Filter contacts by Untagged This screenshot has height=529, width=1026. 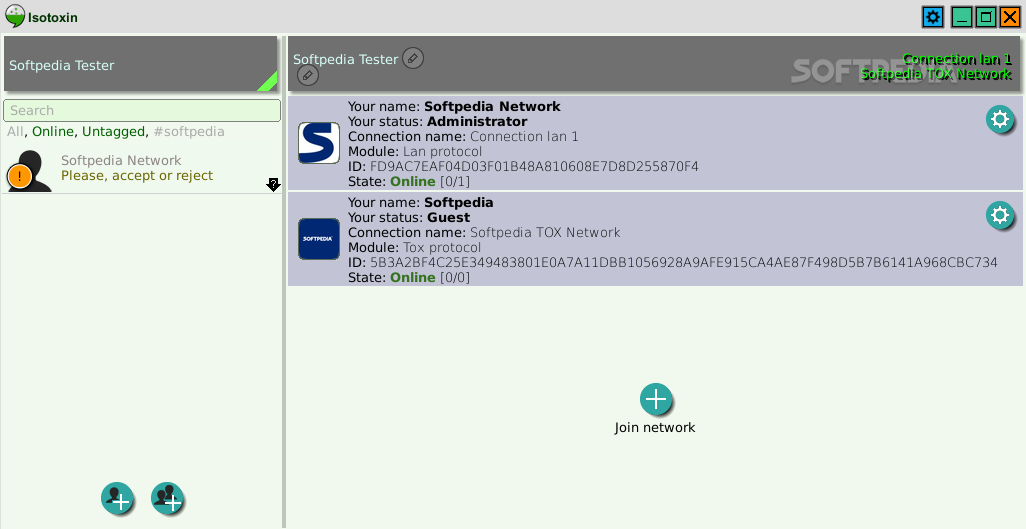114,132
